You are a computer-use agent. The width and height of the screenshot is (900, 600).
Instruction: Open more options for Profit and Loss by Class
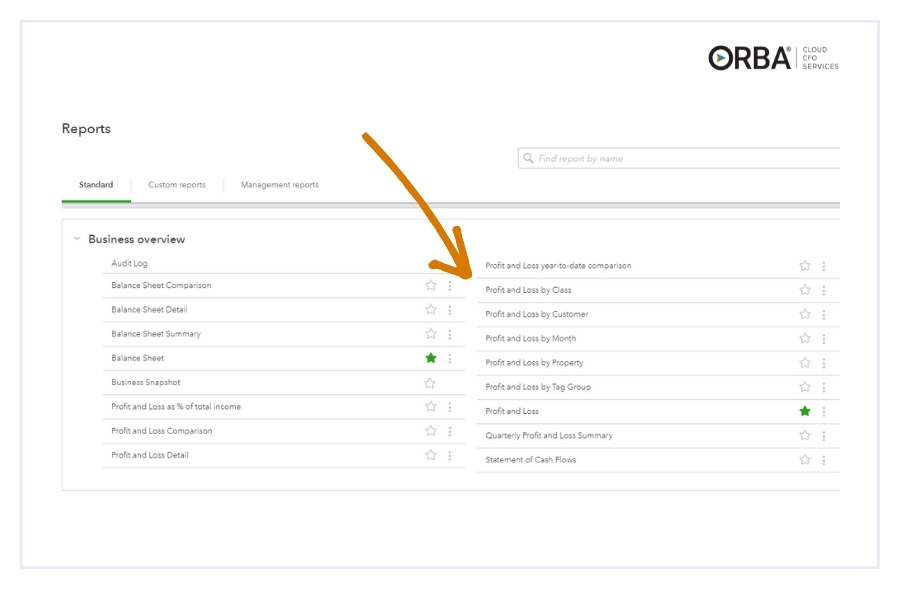[824, 290]
